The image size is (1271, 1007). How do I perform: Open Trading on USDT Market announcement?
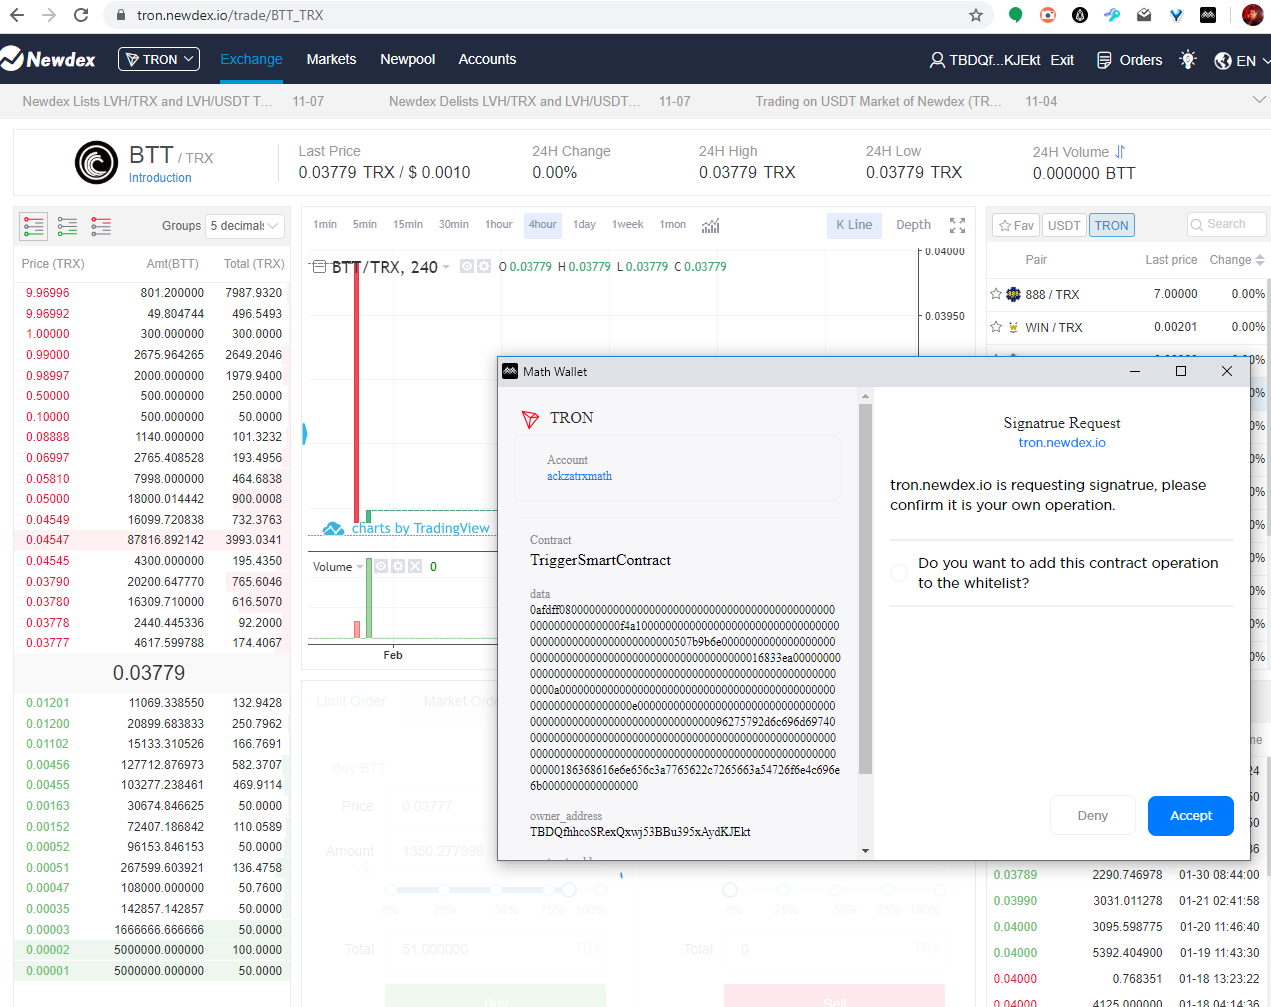tap(878, 101)
